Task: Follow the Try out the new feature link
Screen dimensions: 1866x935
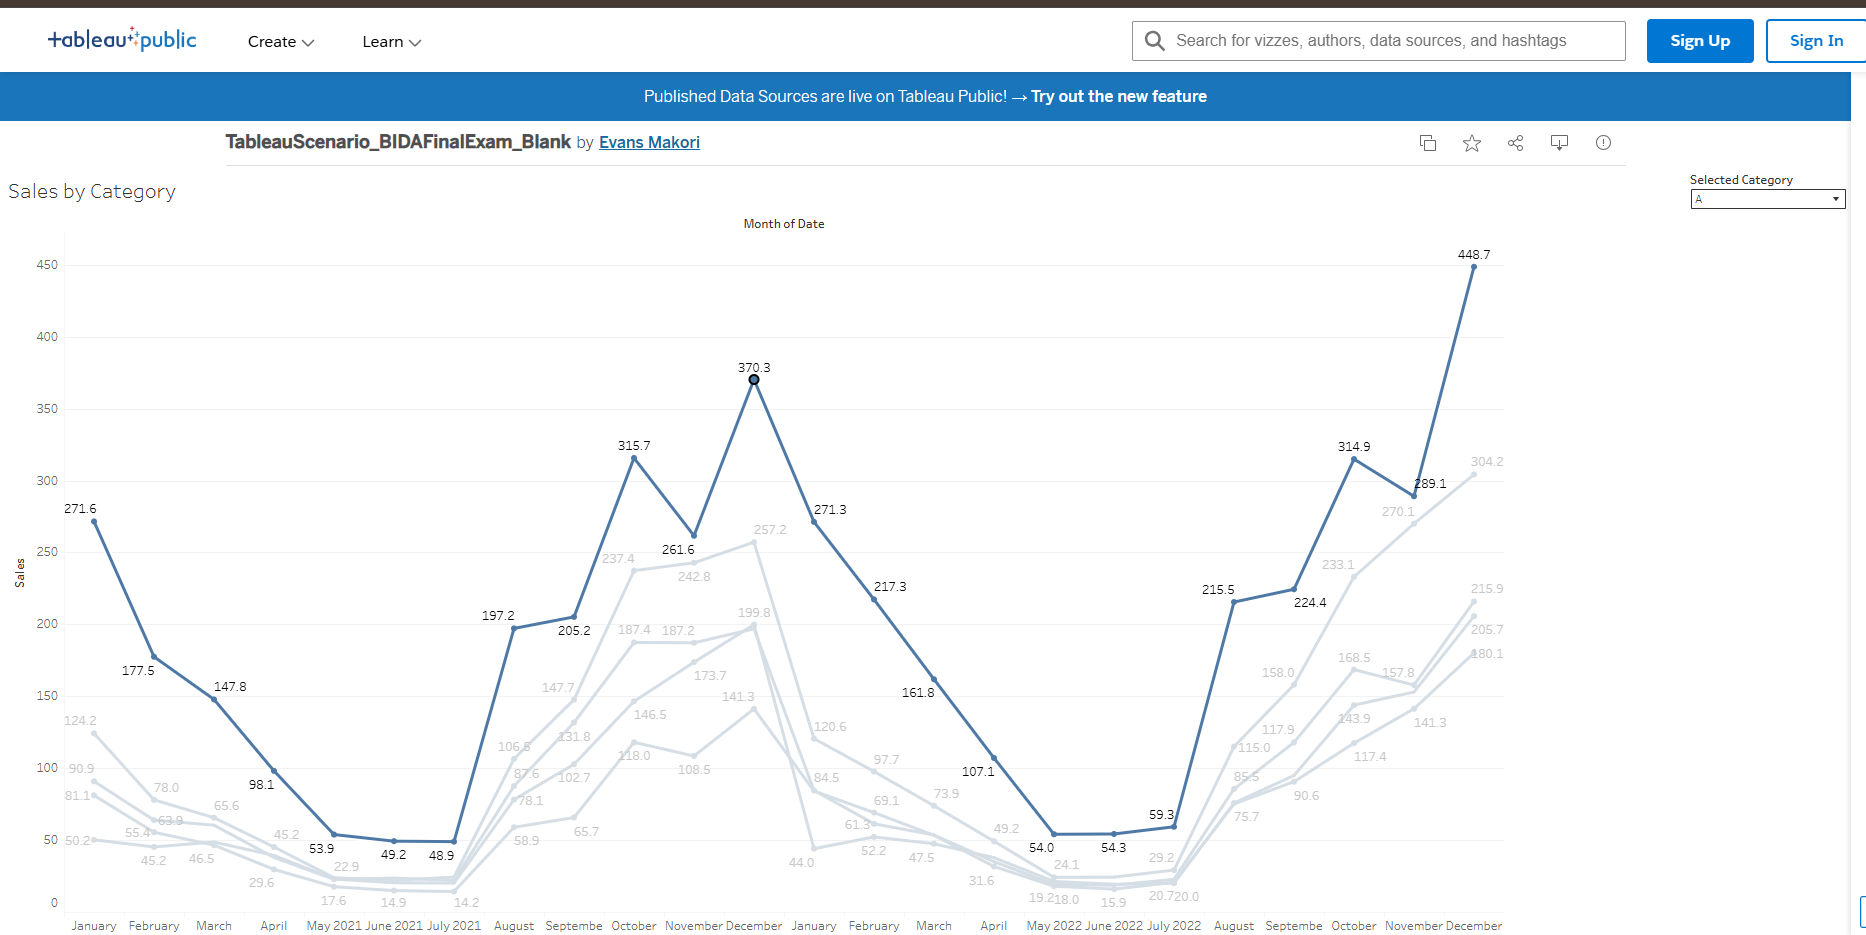Action: click(x=1119, y=97)
